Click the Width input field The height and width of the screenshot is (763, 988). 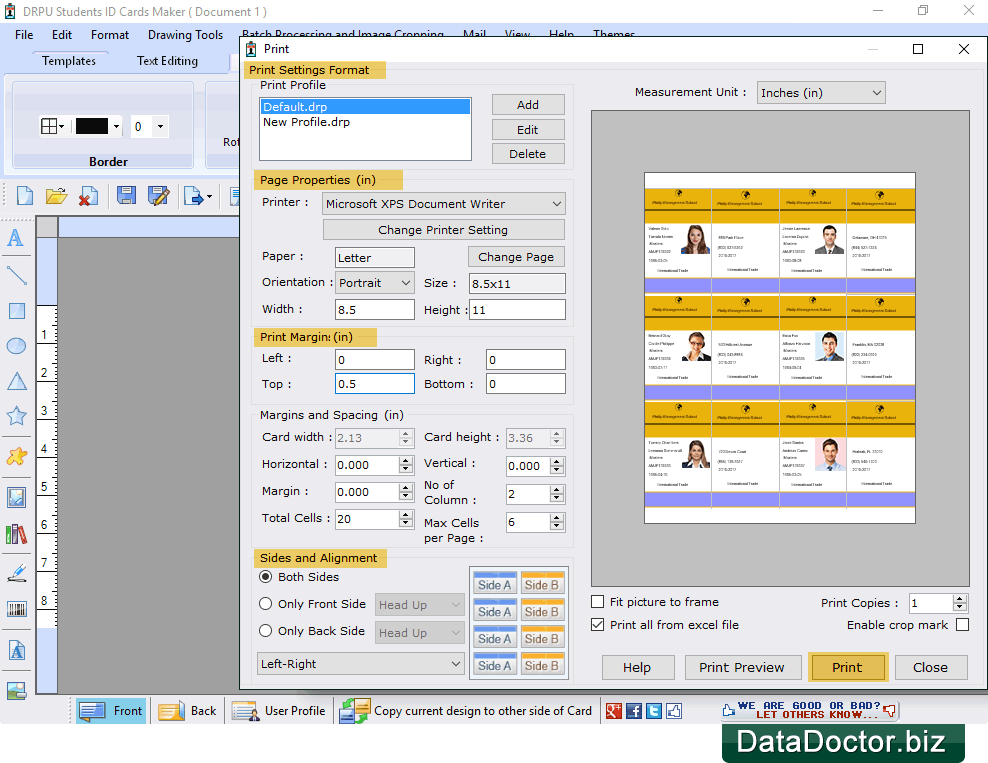tap(375, 309)
